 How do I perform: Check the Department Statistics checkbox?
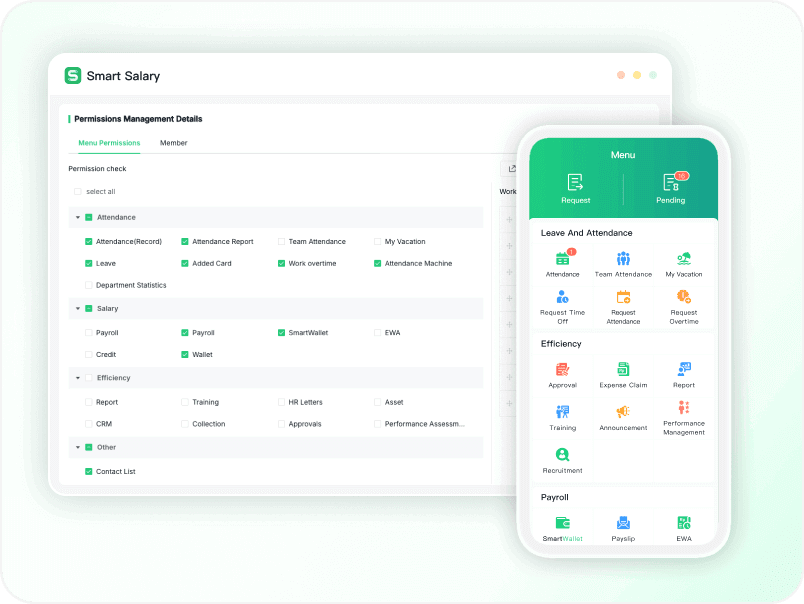click(88, 285)
